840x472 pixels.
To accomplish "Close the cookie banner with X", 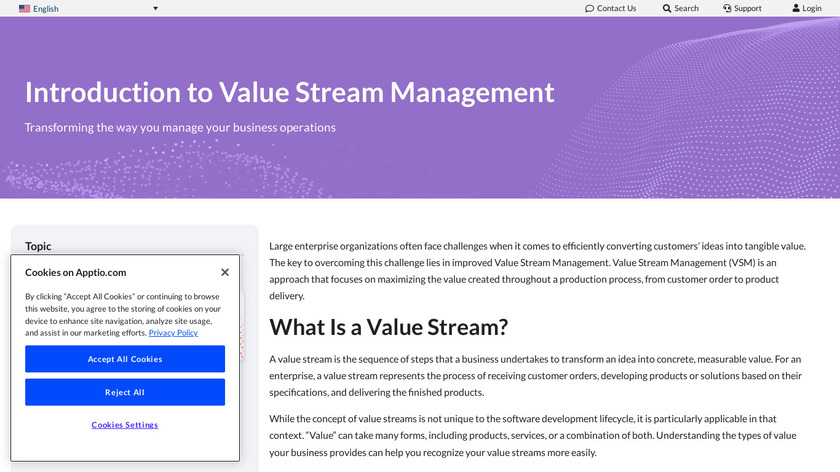I will tap(225, 272).
